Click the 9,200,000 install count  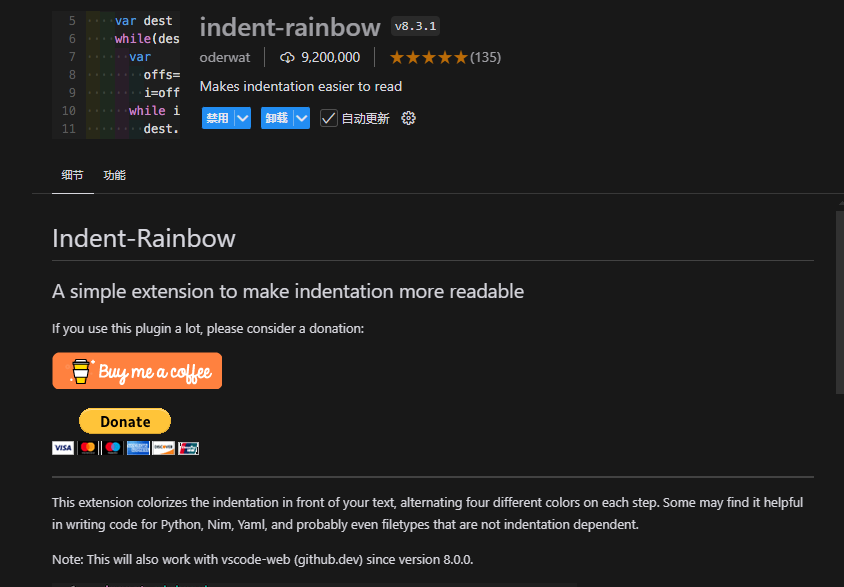click(330, 58)
